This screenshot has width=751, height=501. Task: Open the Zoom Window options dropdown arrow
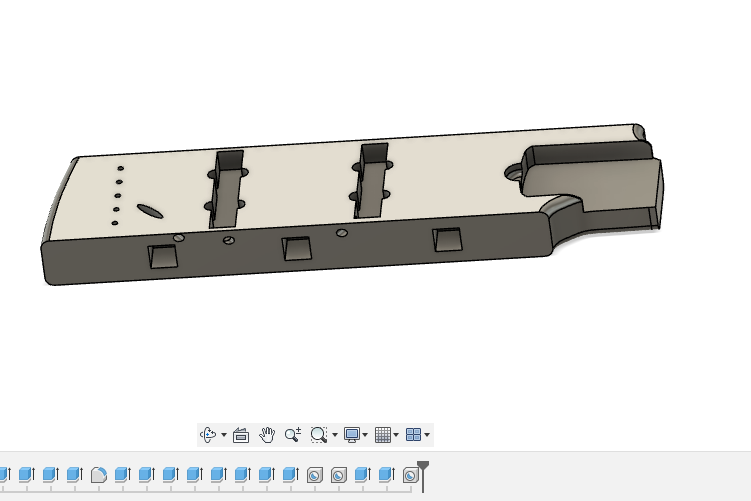(335, 435)
